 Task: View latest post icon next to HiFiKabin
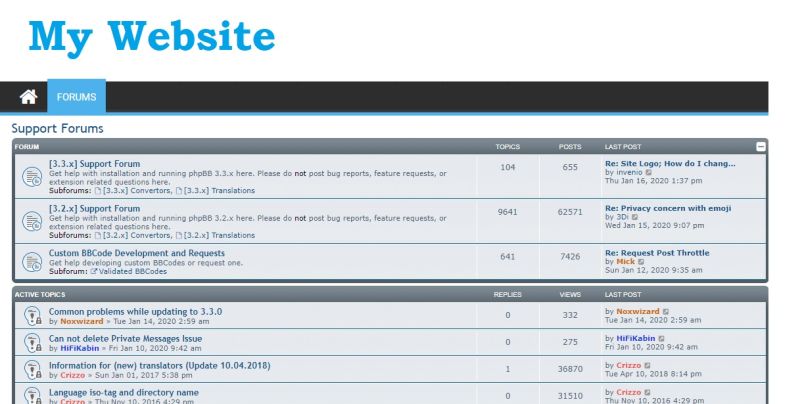pos(662,339)
